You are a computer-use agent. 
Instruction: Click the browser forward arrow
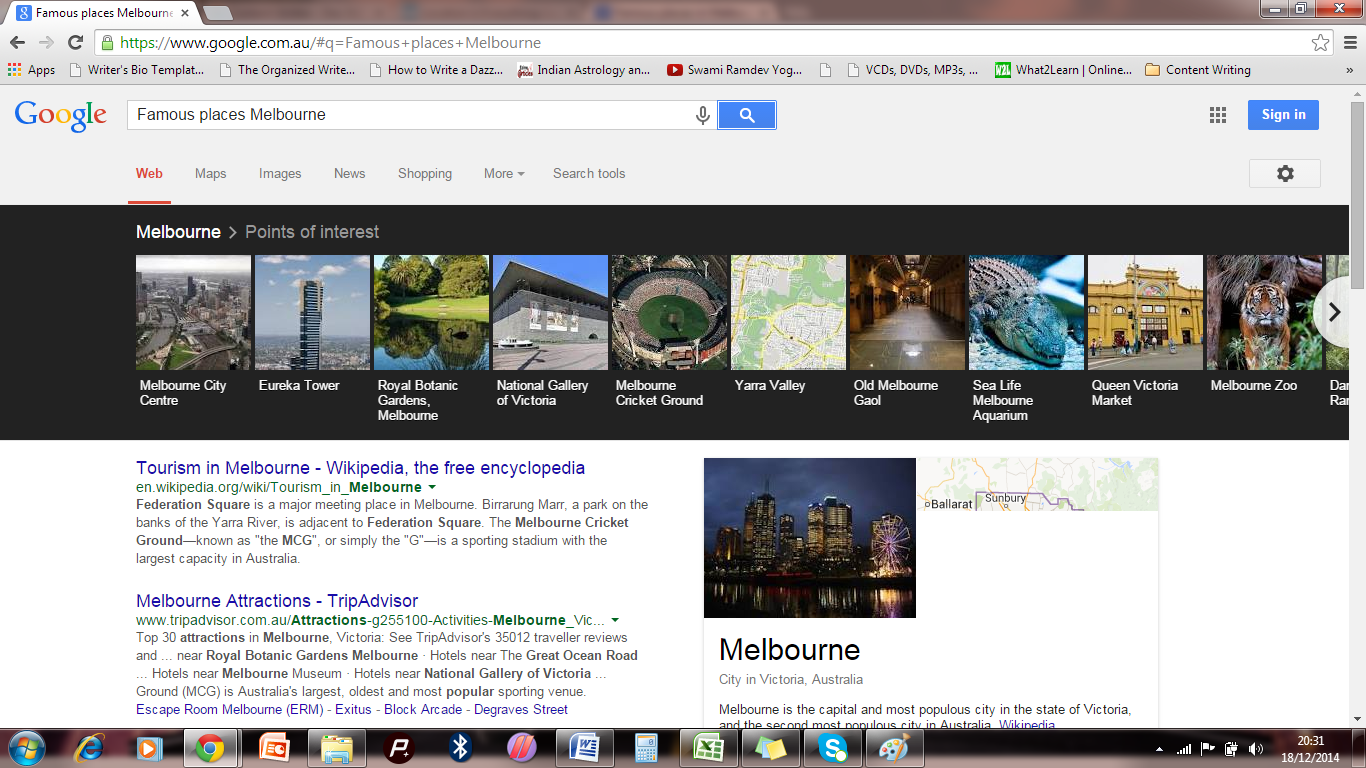[46, 43]
